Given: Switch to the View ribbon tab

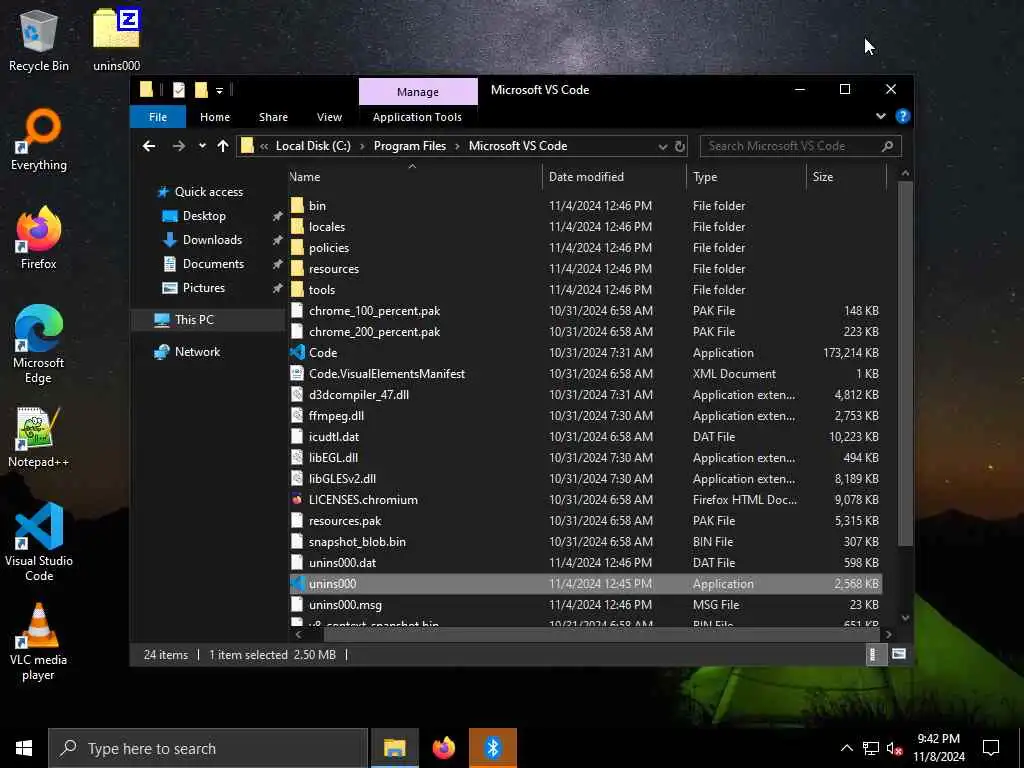Looking at the screenshot, I should (329, 117).
